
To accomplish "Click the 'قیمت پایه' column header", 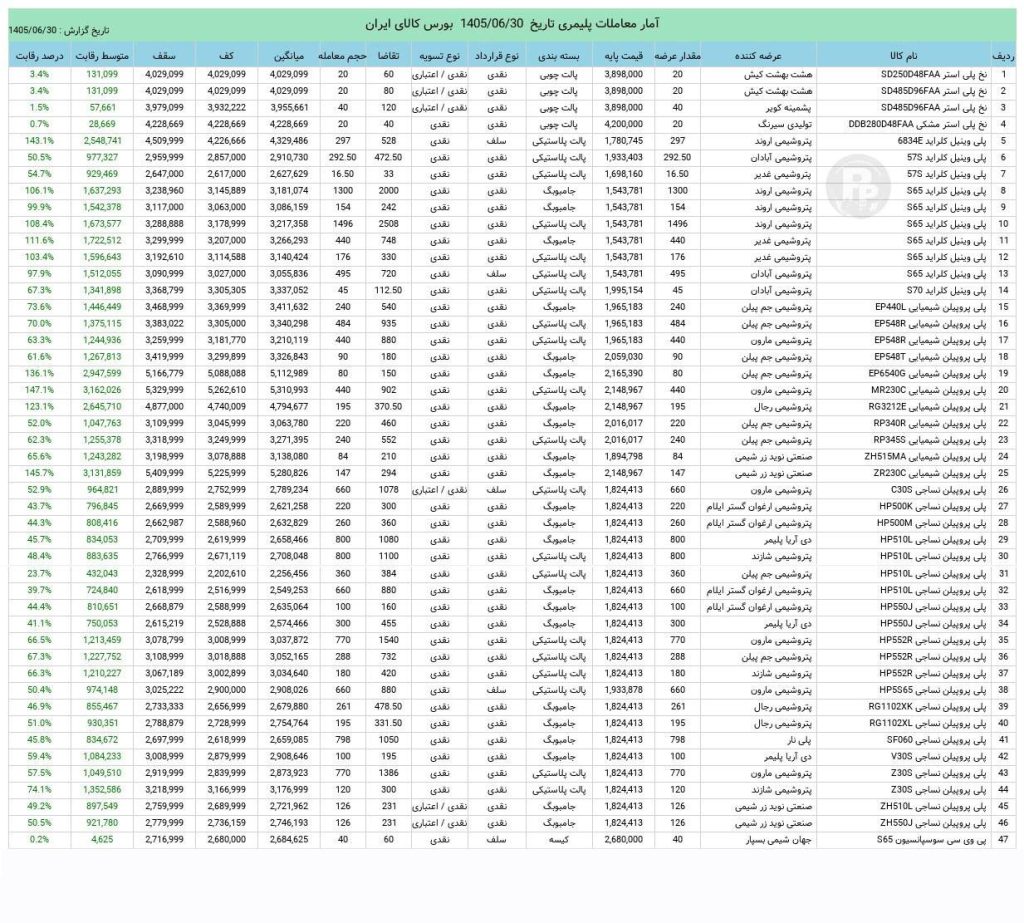I will (623, 56).
